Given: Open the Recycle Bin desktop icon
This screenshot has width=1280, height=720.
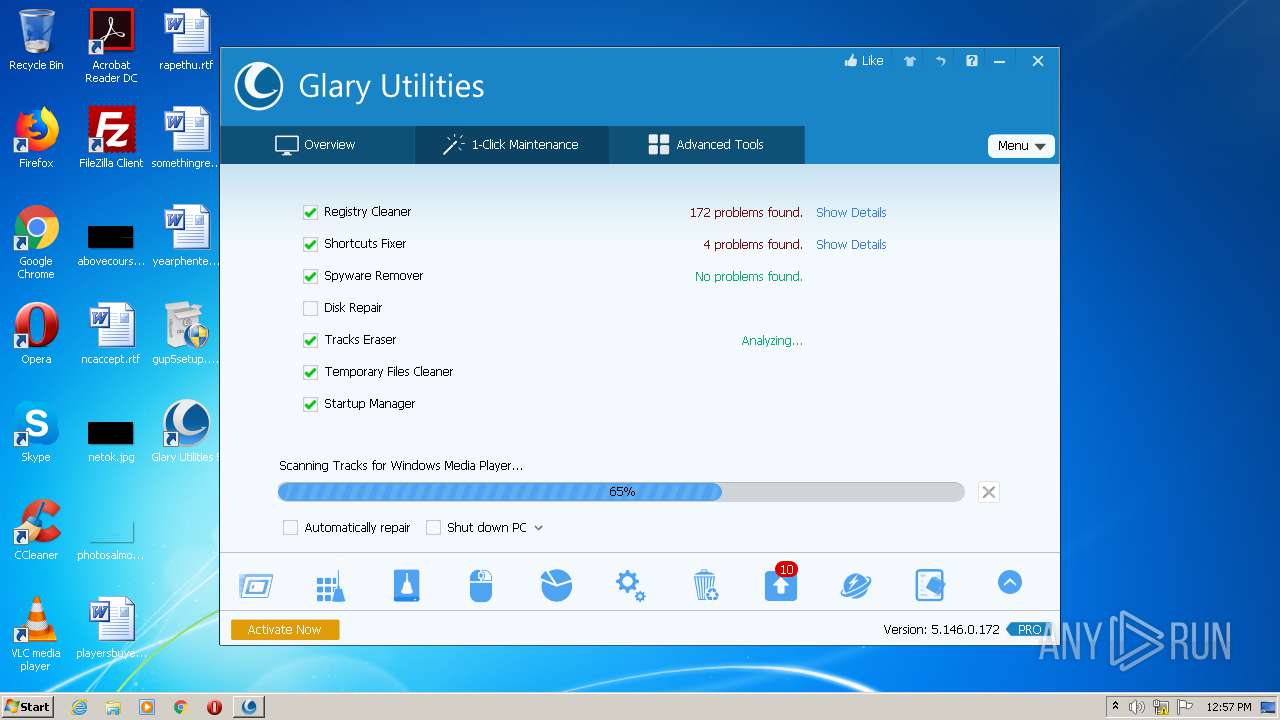Looking at the screenshot, I should click(36, 41).
